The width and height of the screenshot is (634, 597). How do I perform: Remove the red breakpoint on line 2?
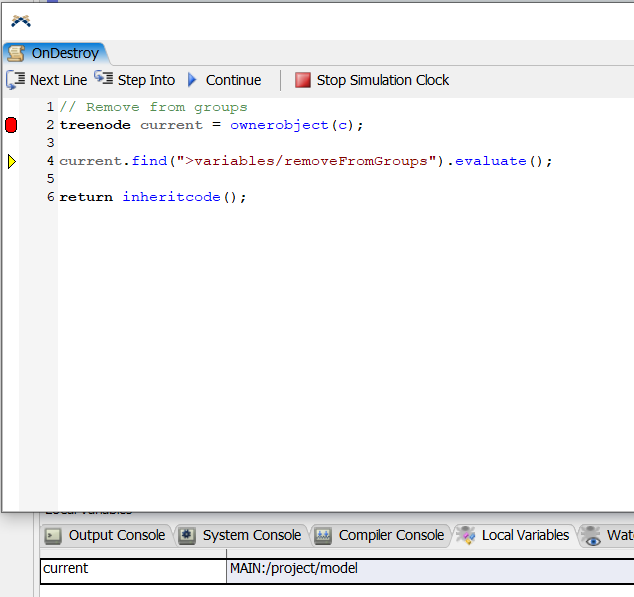[x=11, y=125]
